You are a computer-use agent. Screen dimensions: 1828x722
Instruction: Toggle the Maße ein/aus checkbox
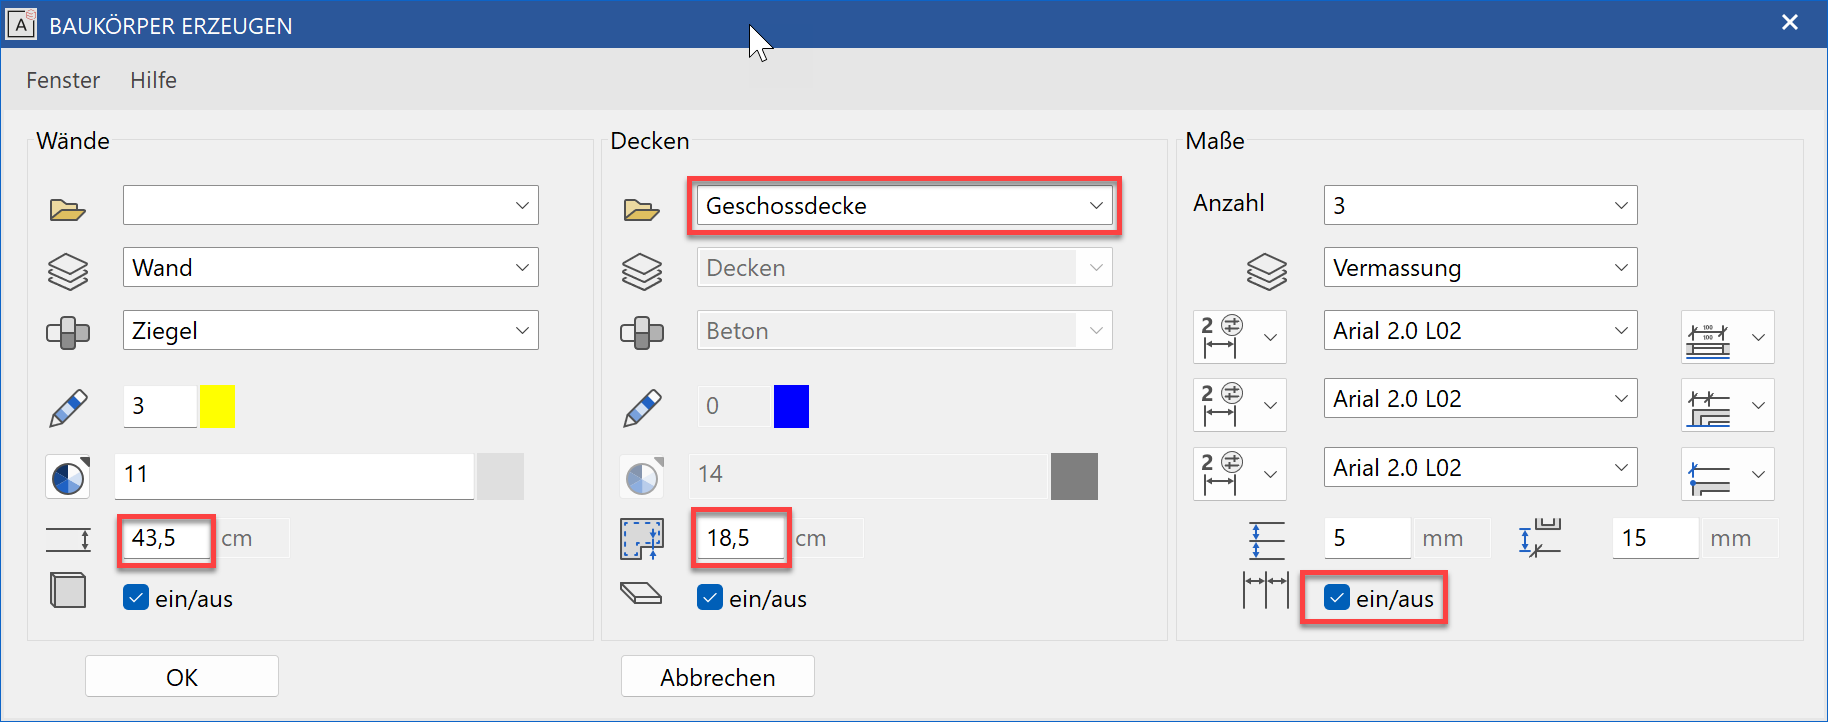coord(1337,598)
